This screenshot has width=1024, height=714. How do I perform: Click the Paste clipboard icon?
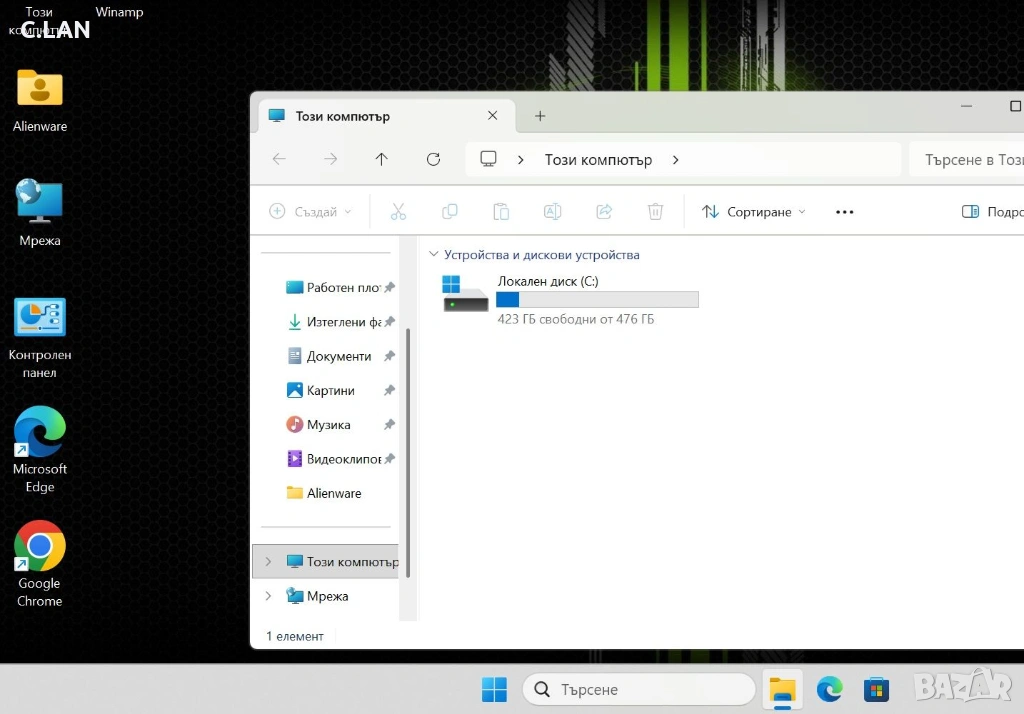tap(501, 212)
